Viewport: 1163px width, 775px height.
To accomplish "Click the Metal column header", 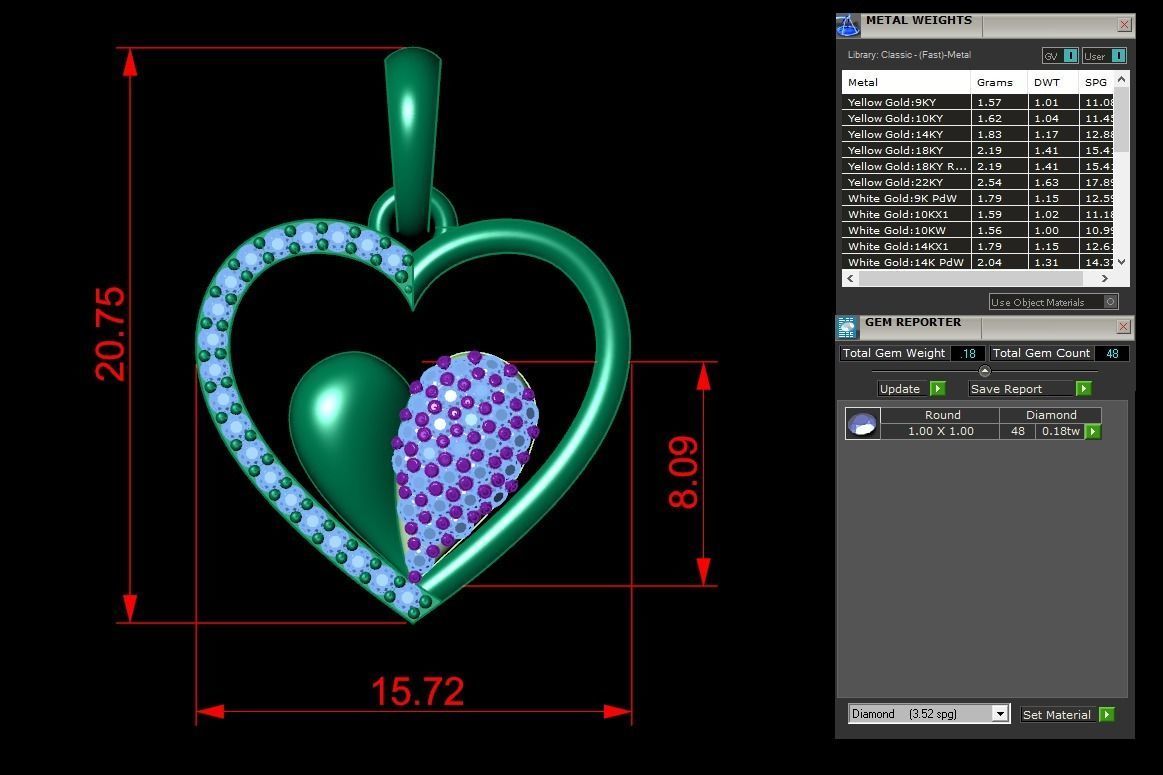I will [x=905, y=82].
